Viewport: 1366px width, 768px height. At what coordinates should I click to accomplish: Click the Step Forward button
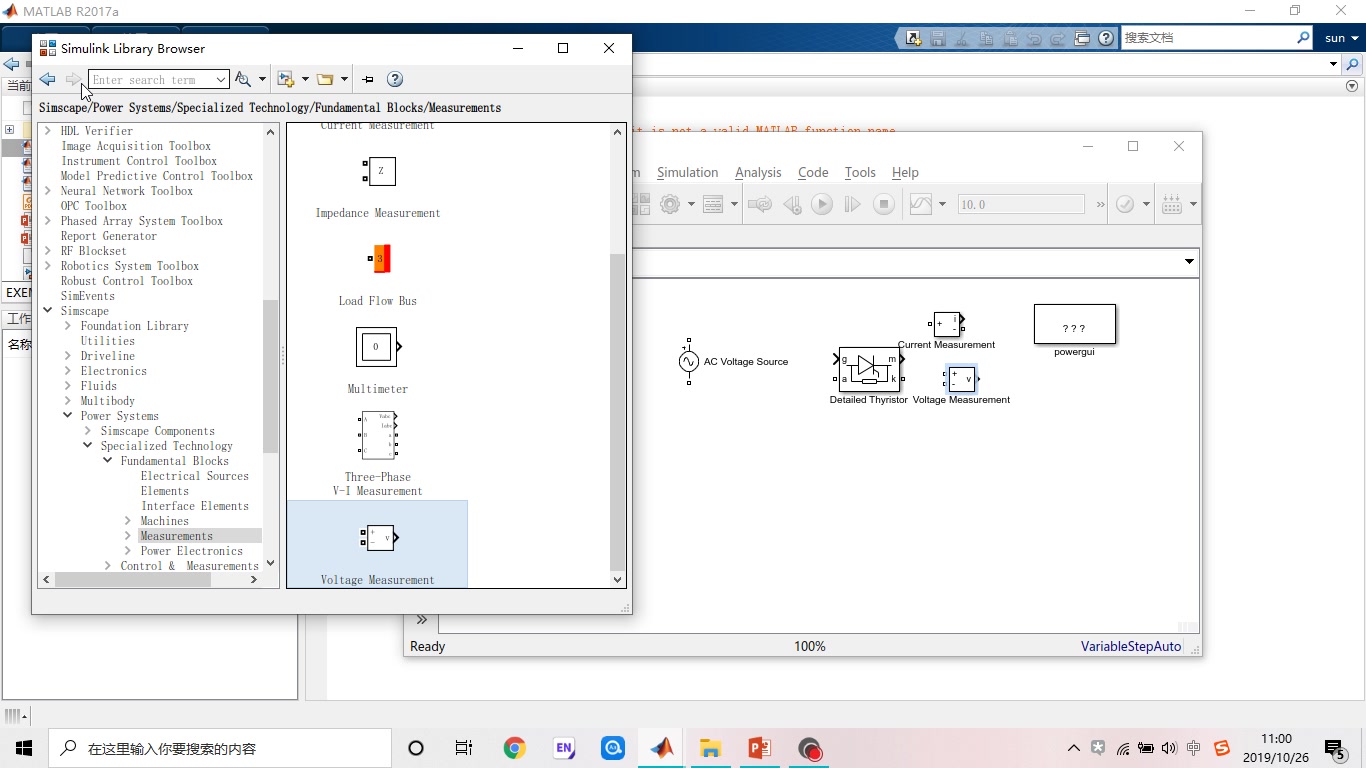pos(852,204)
